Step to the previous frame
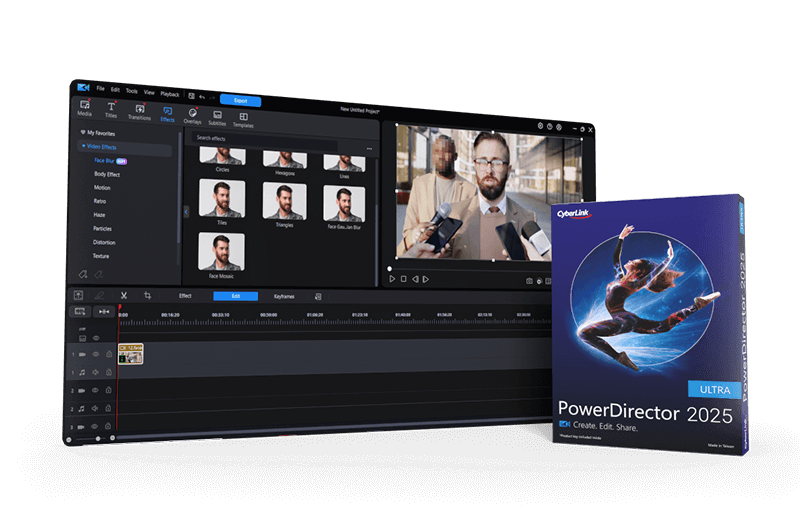The height and width of the screenshot is (525, 800). click(x=415, y=279)
